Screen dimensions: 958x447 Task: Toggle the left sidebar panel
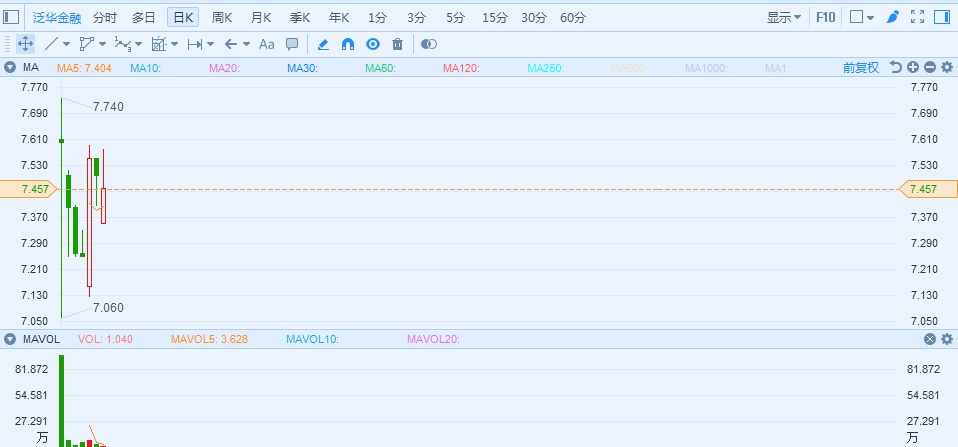click(x=11, y=17)
